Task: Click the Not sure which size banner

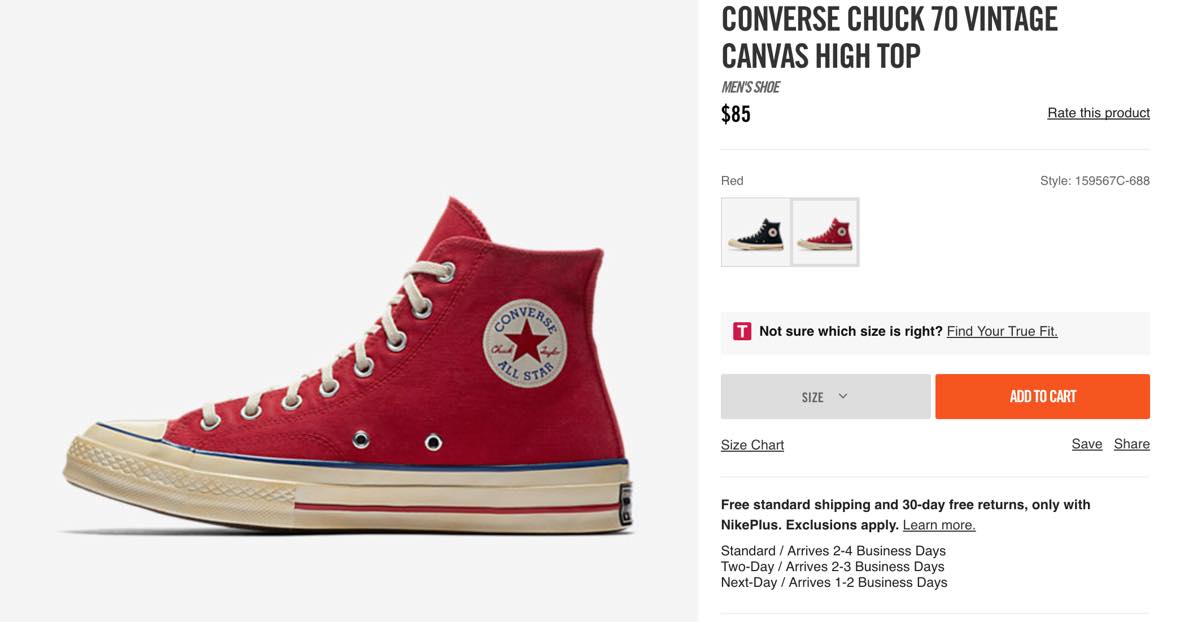Action: tap(935, 333)
